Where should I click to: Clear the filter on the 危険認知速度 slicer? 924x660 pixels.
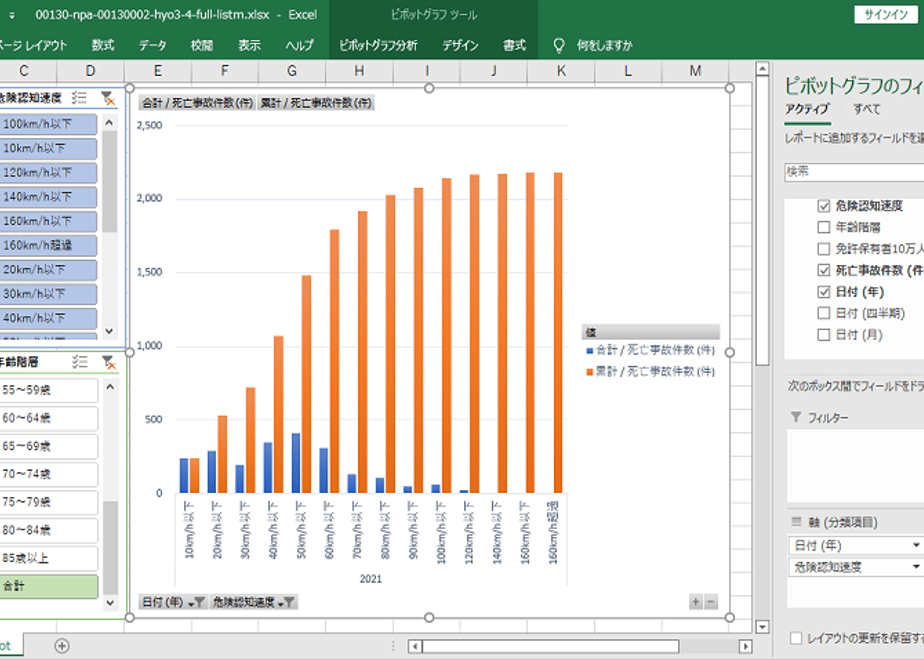(x=108, y=98)
